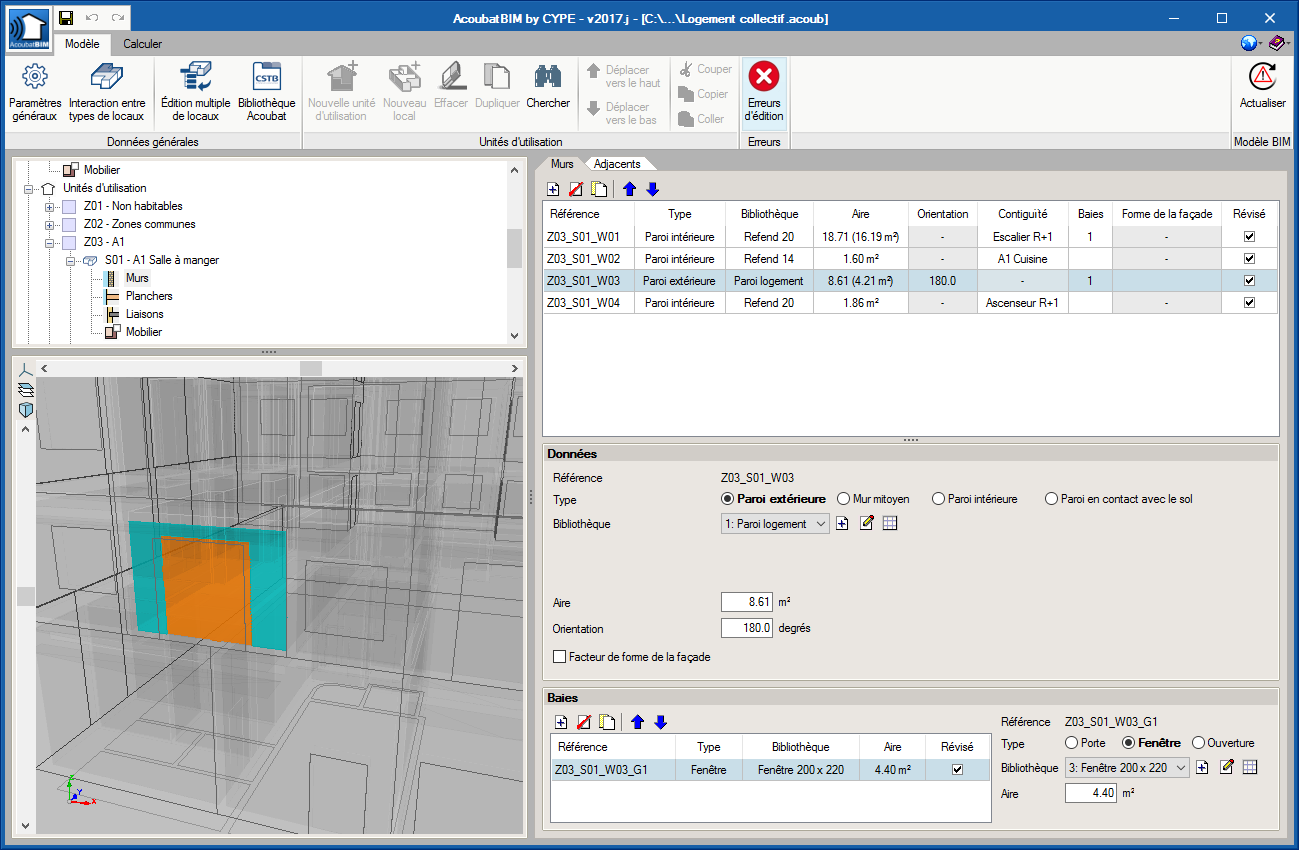Enable Facteur de forme de la façade checkbox
The width and height of the screenshot is (1299, 850).
pos(559,657)
